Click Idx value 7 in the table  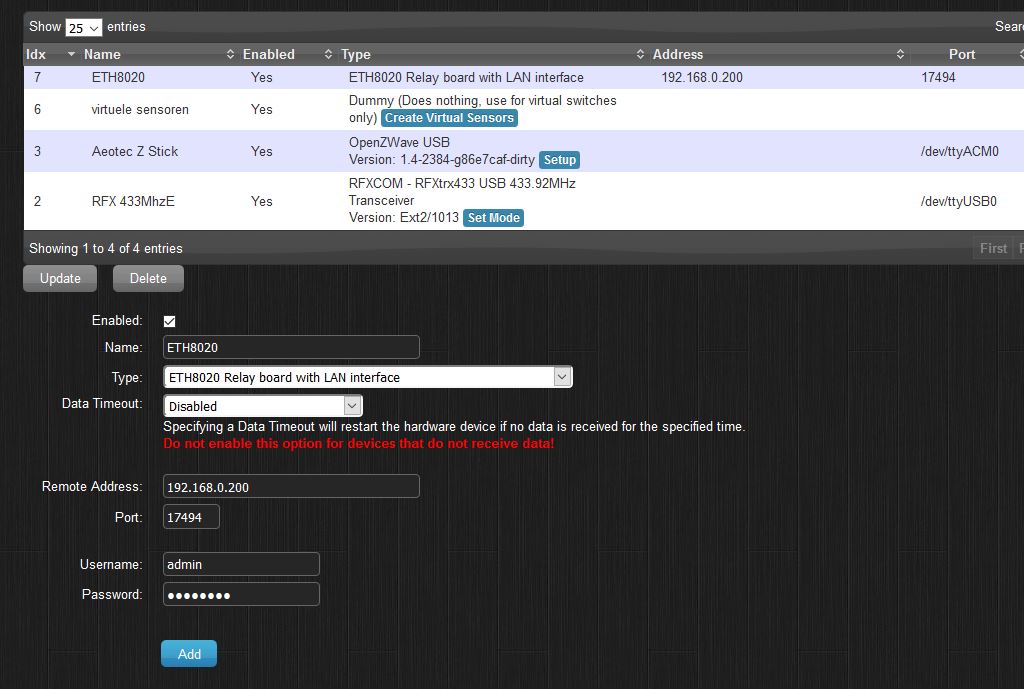(x=37, y=77)
